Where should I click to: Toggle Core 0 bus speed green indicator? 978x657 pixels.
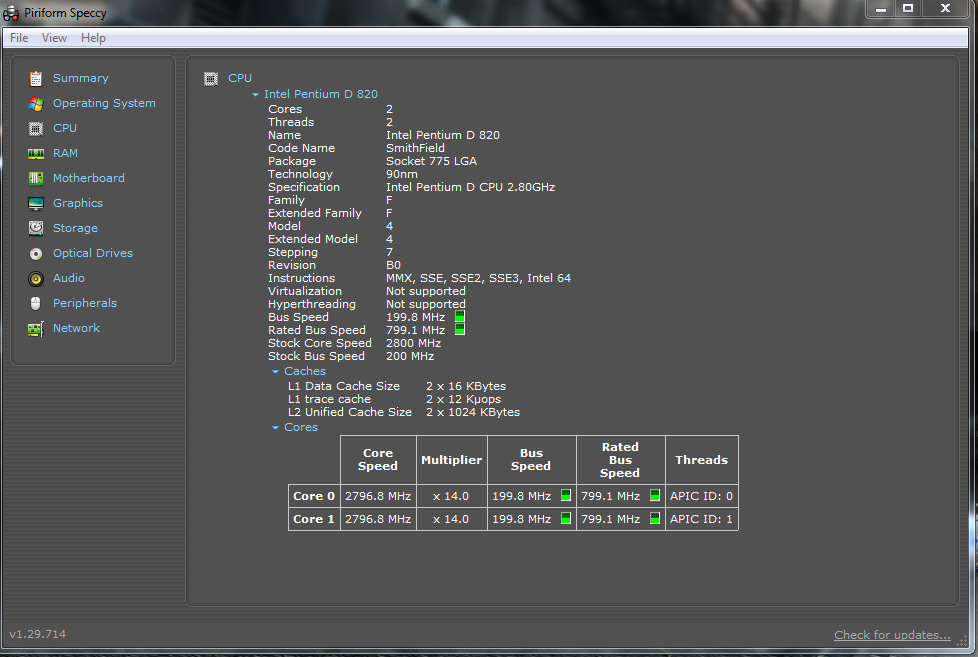[x=565, y=495]
